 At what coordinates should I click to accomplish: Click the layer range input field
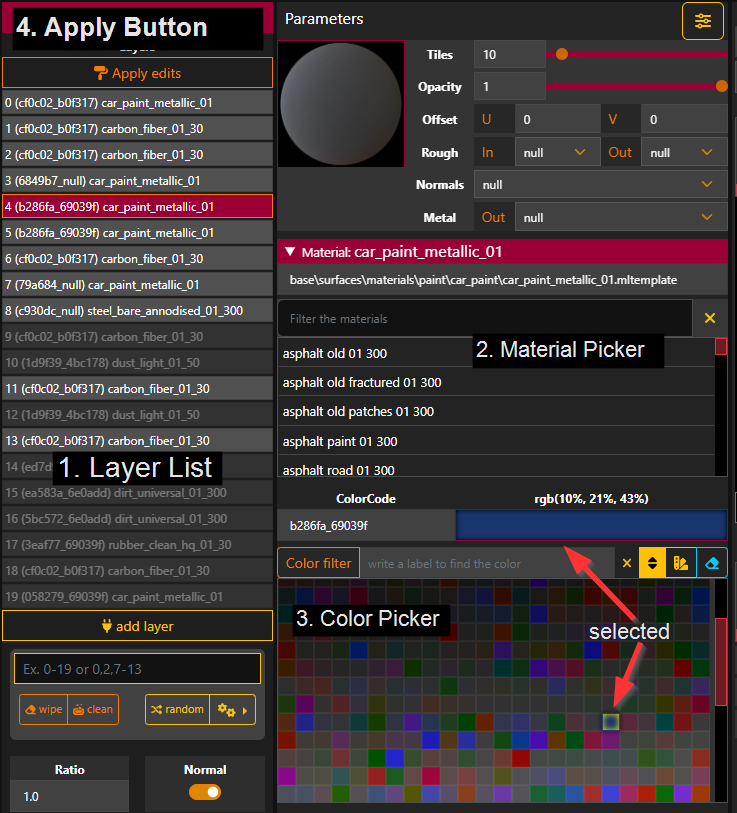point(137,668)
